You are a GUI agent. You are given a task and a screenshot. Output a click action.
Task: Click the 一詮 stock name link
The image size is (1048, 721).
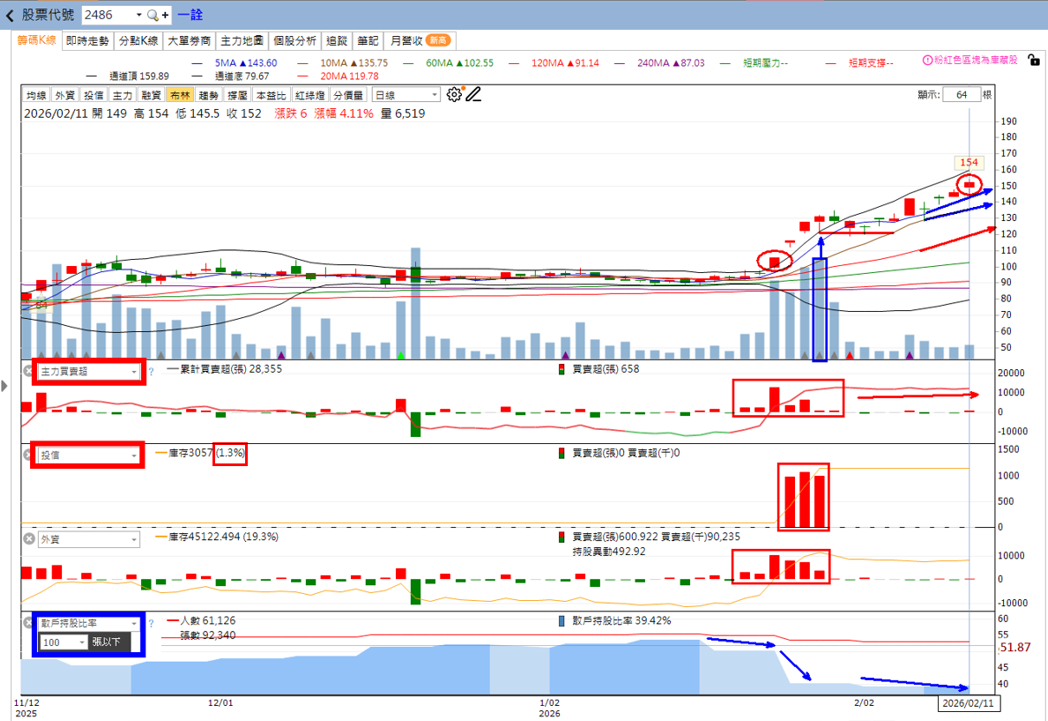point(190,15)
